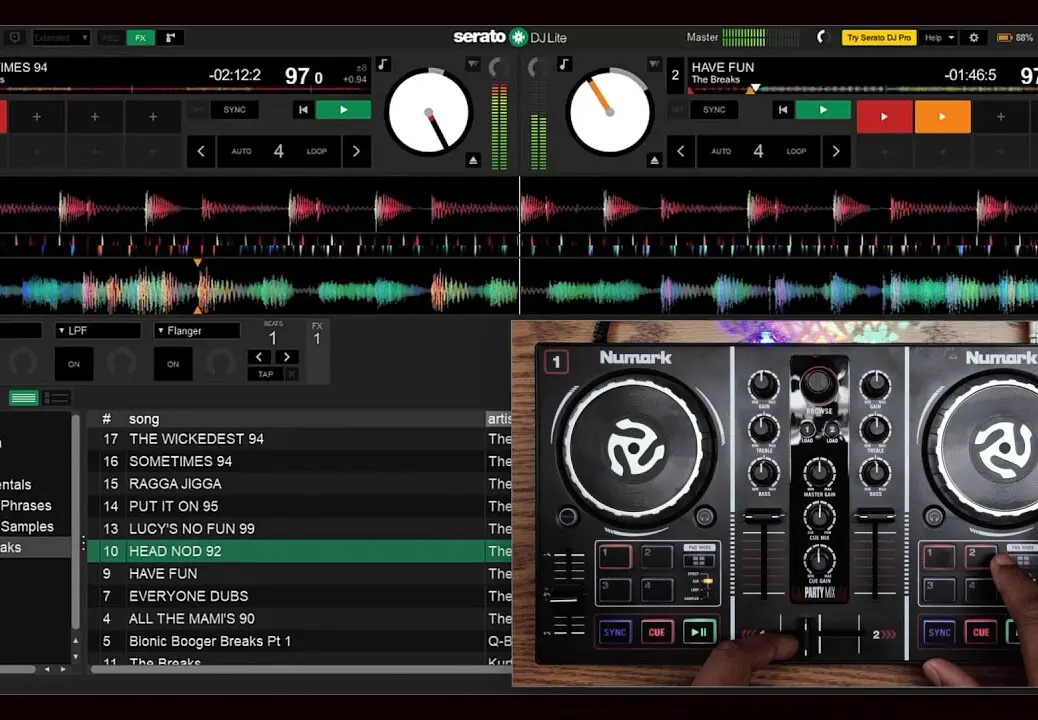Check the battery 88% indicator
This screenshot has height=720, width=1038.
click(x=1017, y=38)
